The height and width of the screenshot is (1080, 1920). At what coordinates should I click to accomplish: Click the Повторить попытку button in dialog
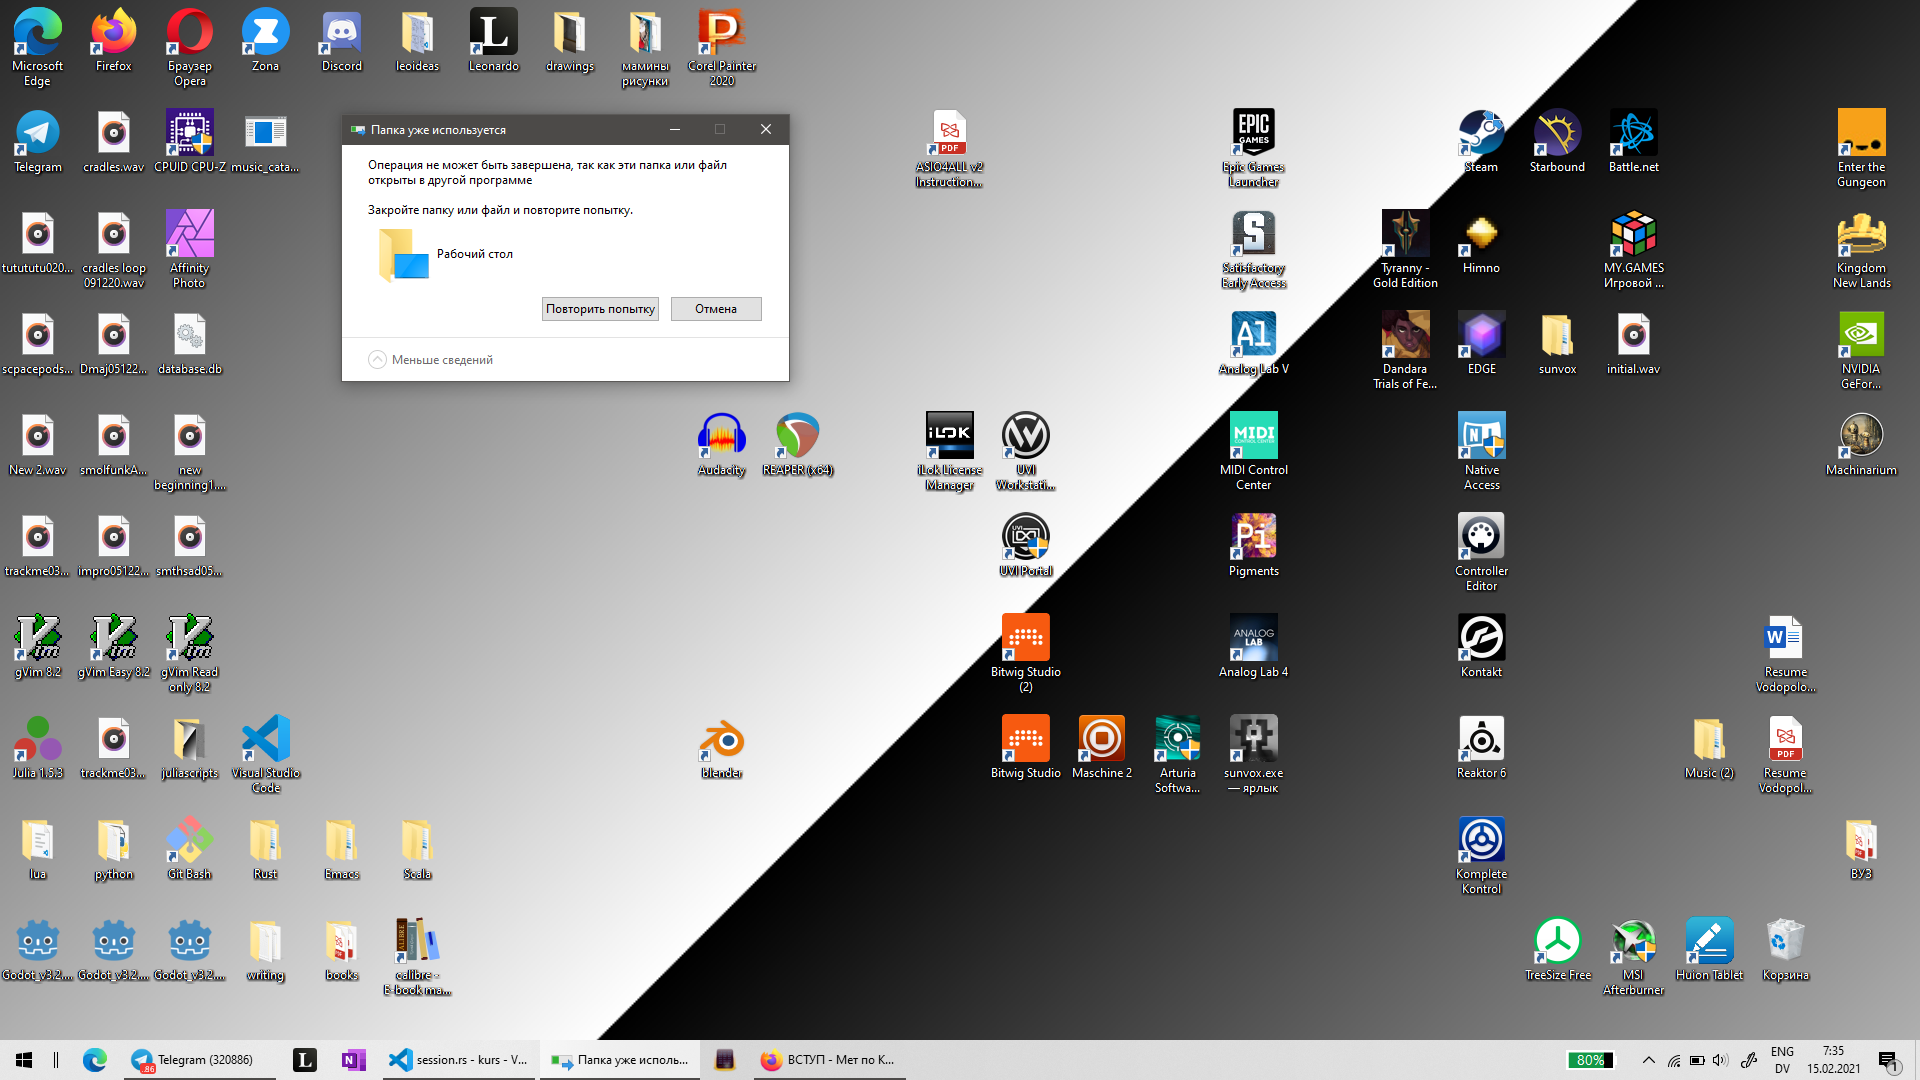[600, 309]
